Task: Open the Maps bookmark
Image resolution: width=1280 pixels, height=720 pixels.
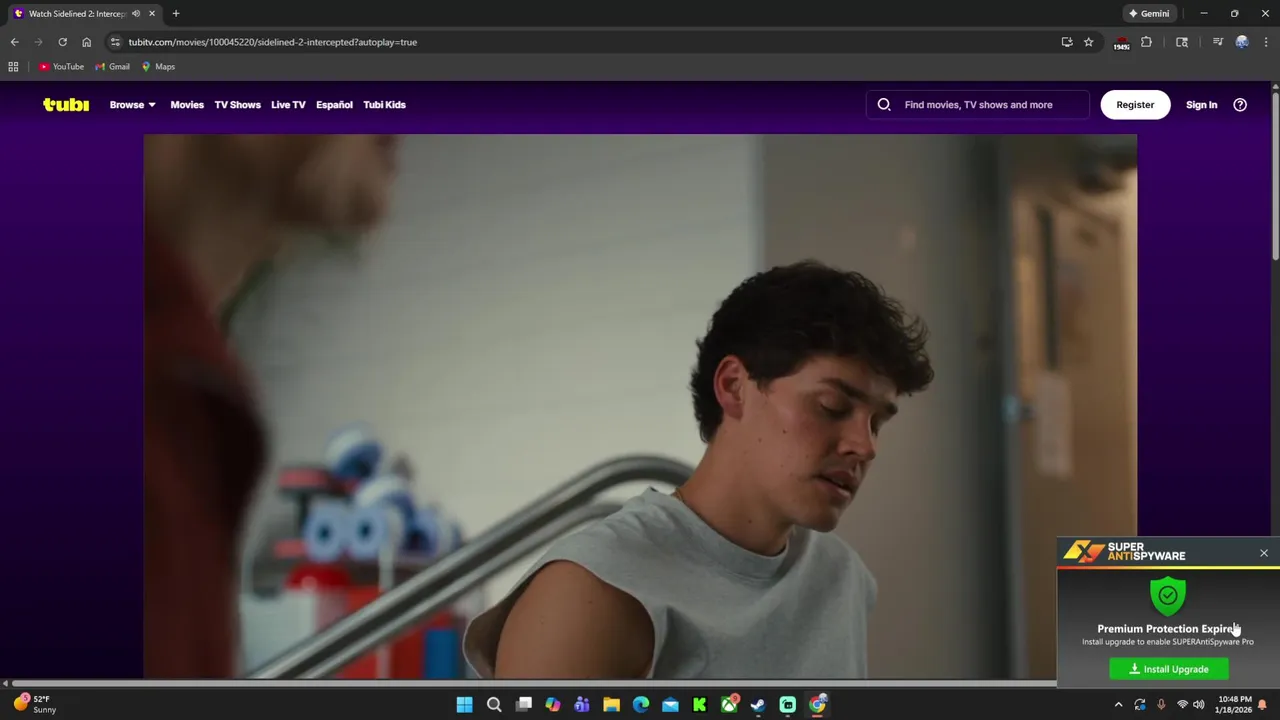Action: (158, 66)
